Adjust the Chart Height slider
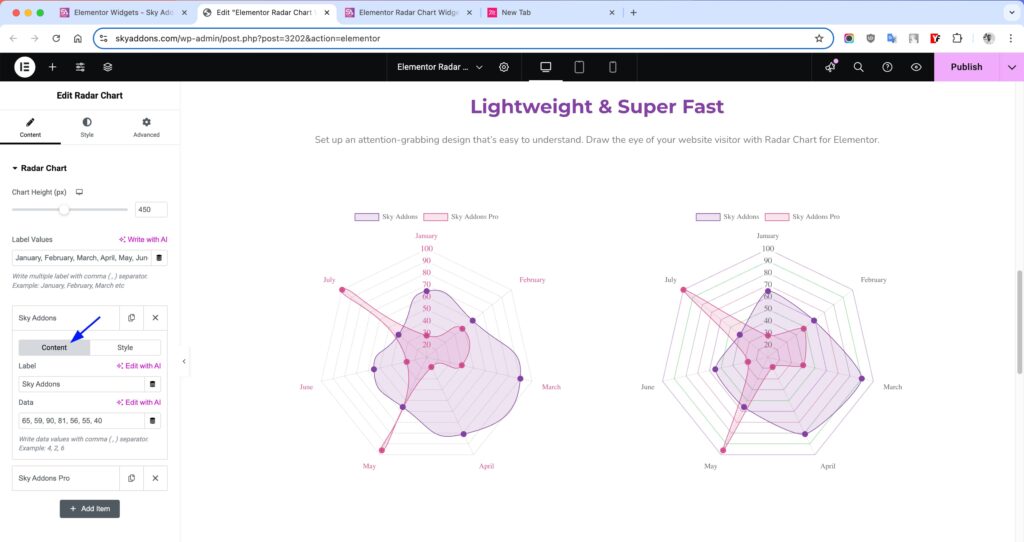 pyautogui.click(x=63, y=210)
